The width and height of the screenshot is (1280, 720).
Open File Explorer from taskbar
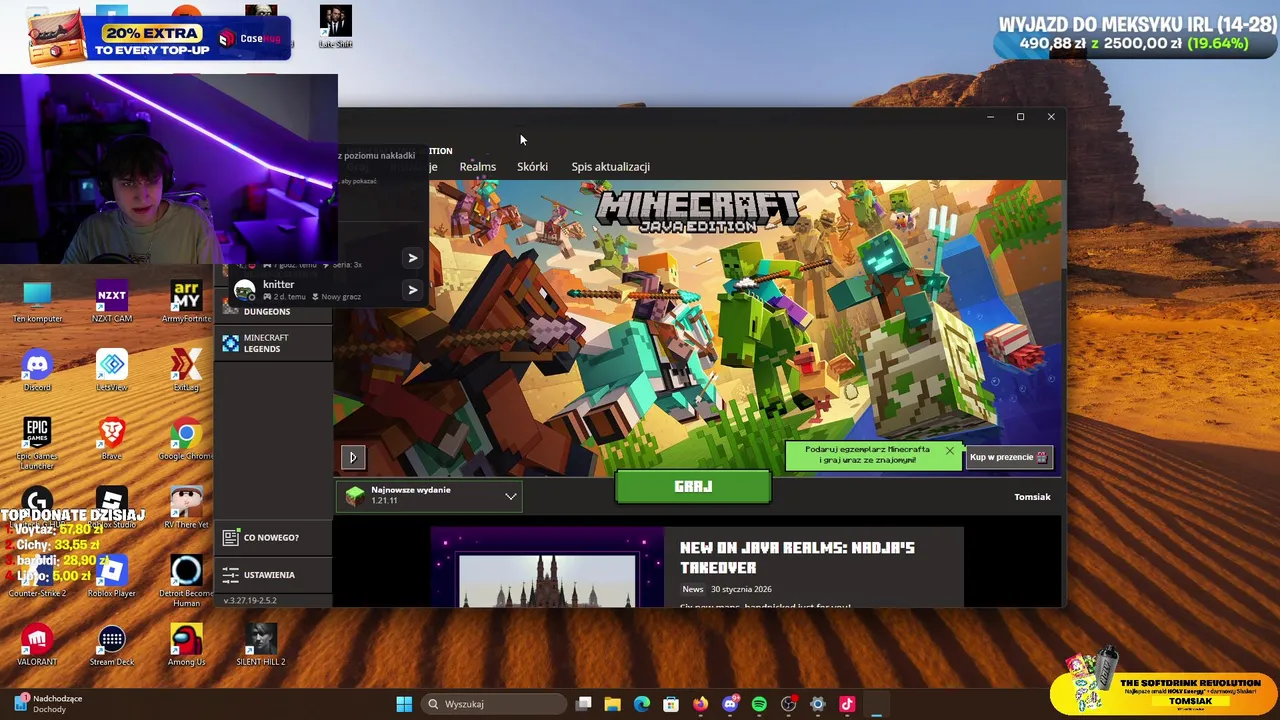[613, 704]
